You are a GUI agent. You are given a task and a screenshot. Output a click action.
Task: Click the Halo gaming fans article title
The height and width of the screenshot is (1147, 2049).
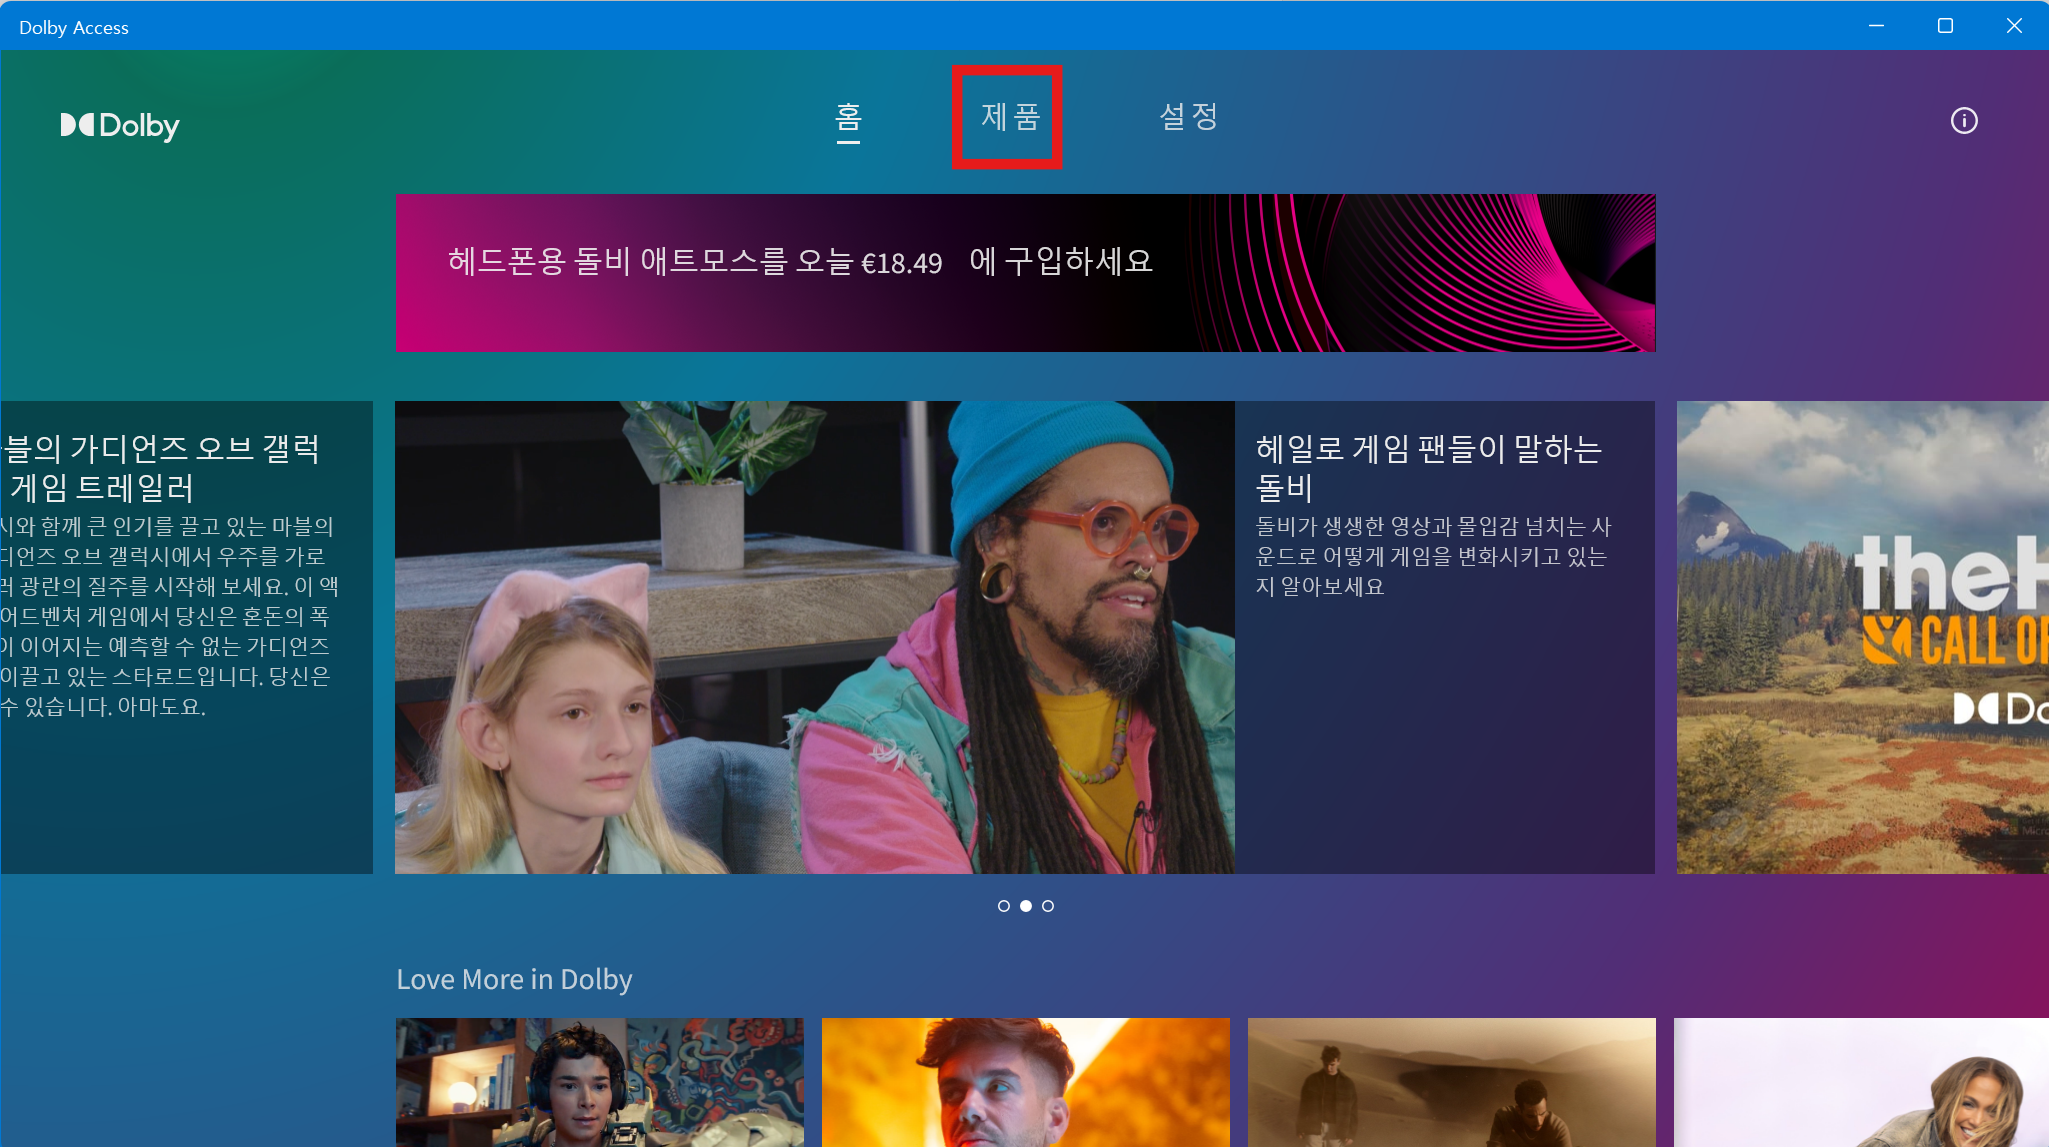pos(1428,467)
